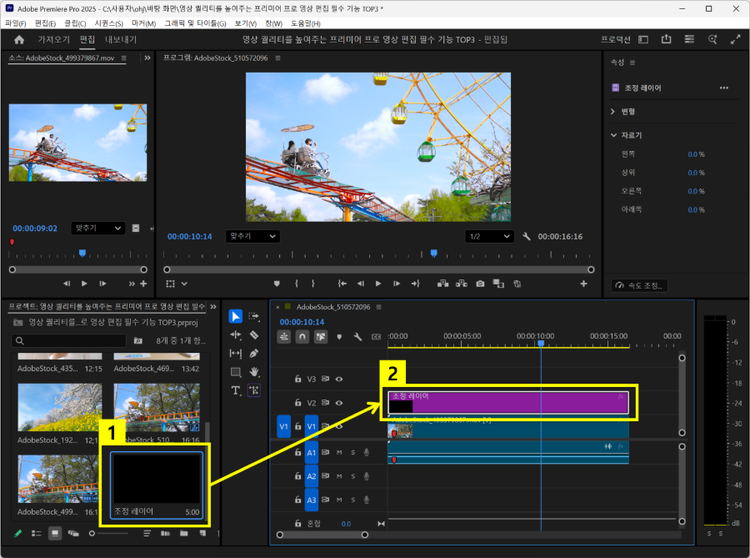This screenshot has height=558, width=750.
Task: Click the Home icon in the top bar
Action: [19, 40]
